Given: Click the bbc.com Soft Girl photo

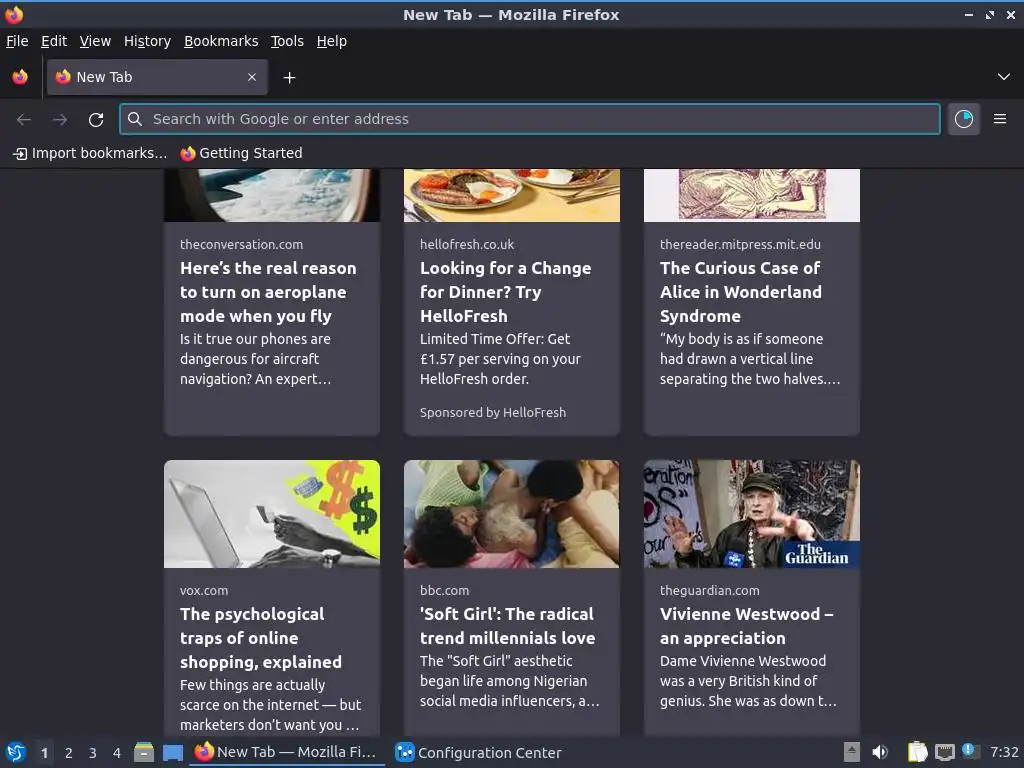Looking at the screenshot, I should [512, 514].
